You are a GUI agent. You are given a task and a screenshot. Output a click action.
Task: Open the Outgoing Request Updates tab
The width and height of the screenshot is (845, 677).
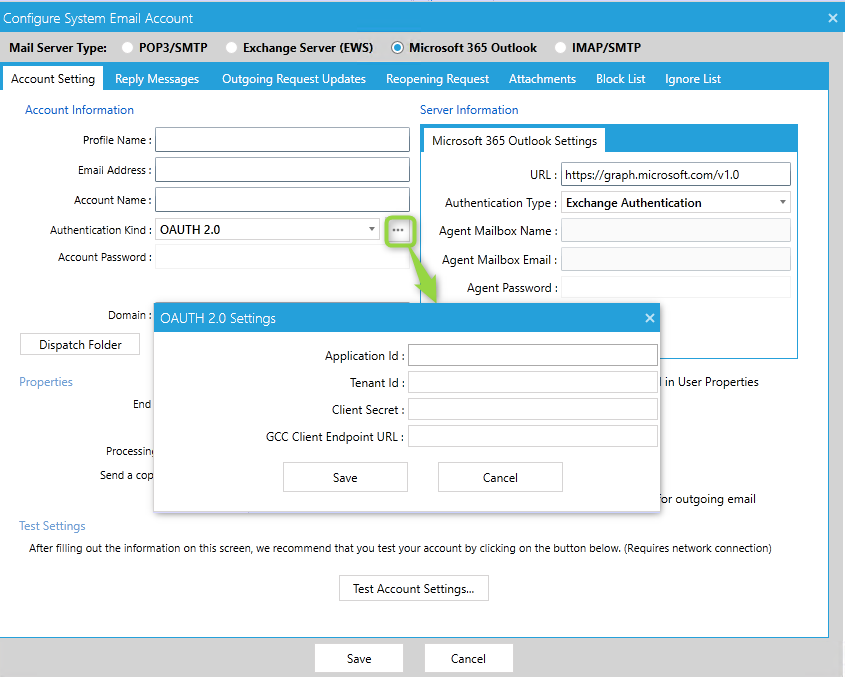point(294,79)
